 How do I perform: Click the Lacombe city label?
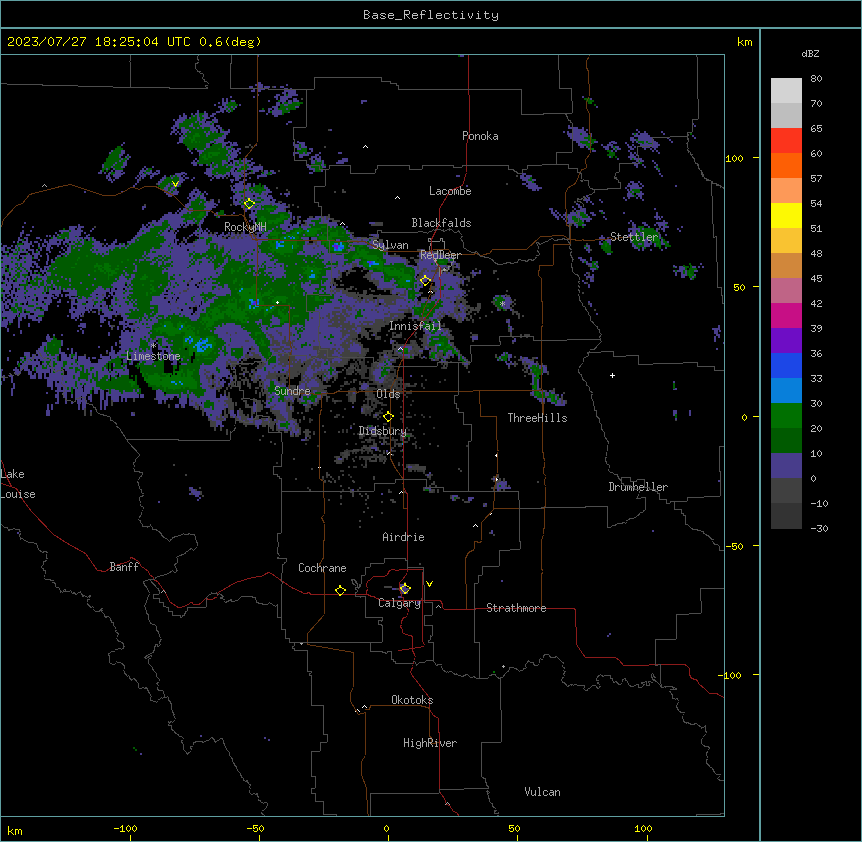click(450, 191)
